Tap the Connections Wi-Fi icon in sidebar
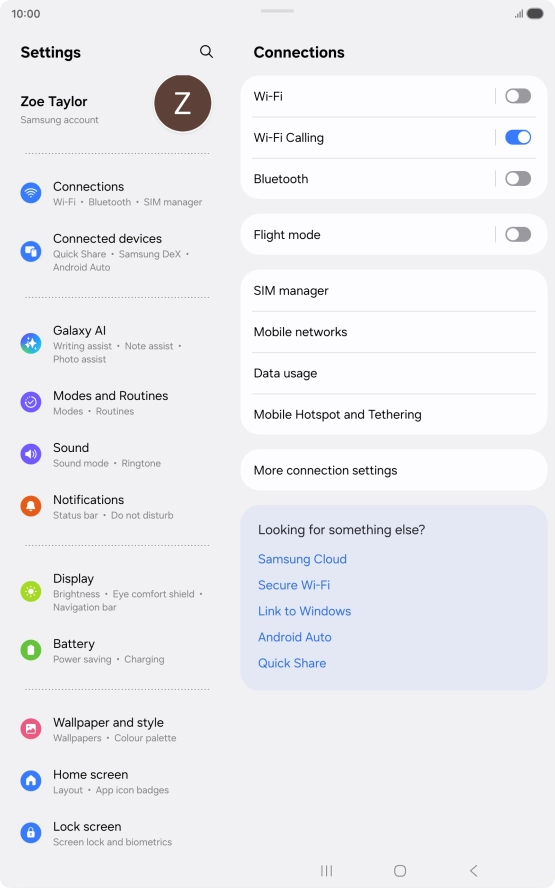This screenshot has width=555, height=888. point(31,193)
